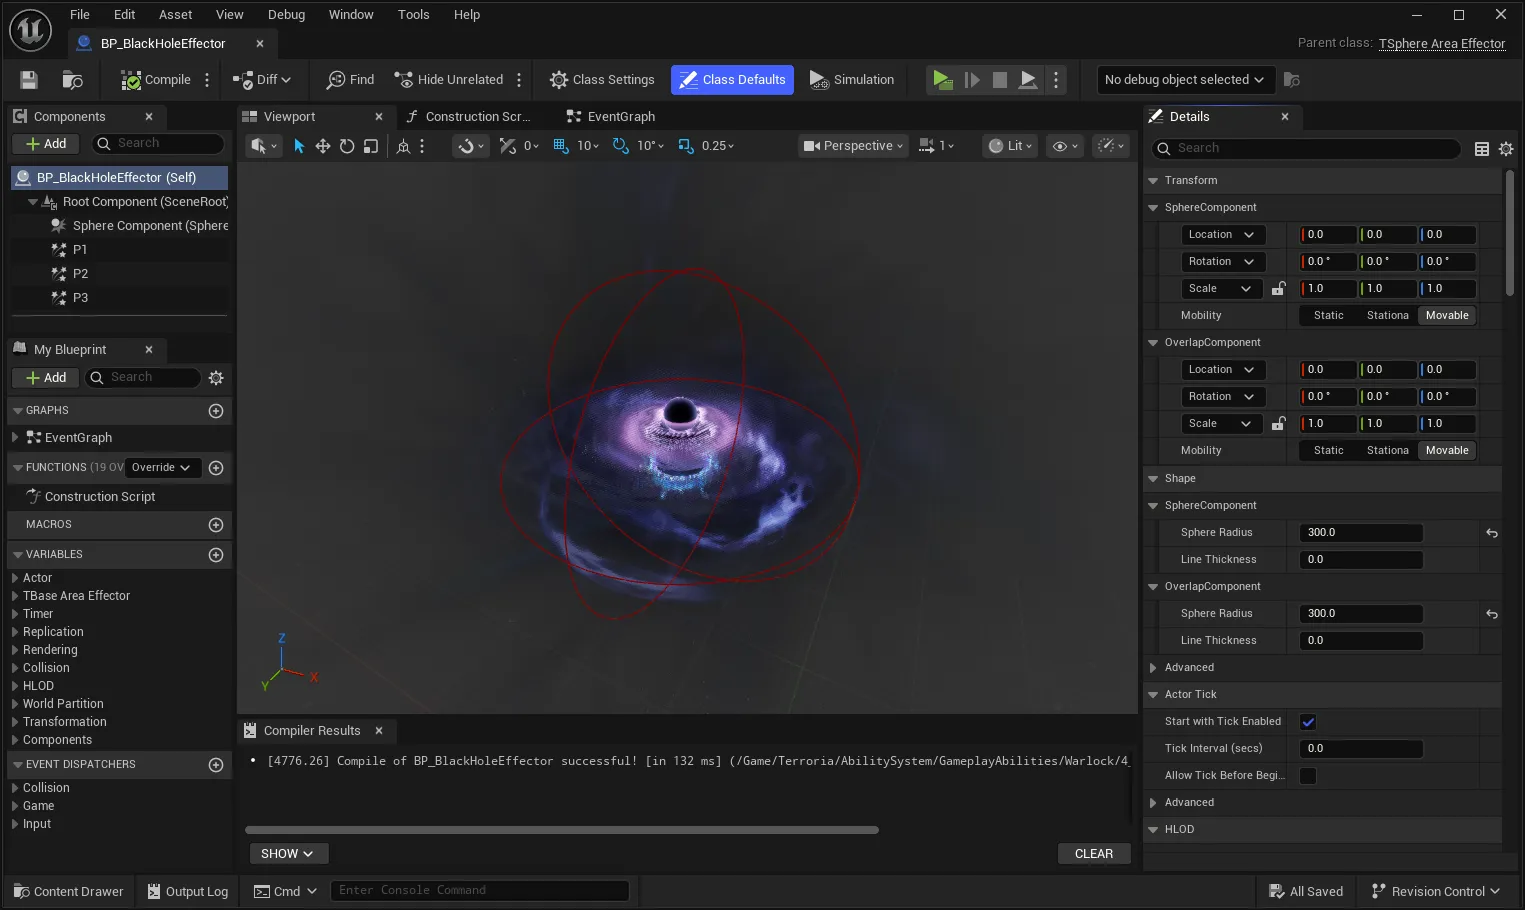The image size is (1525, 910).
Task: Add new event dispatcher plus icon
Action: click(216, 765)
